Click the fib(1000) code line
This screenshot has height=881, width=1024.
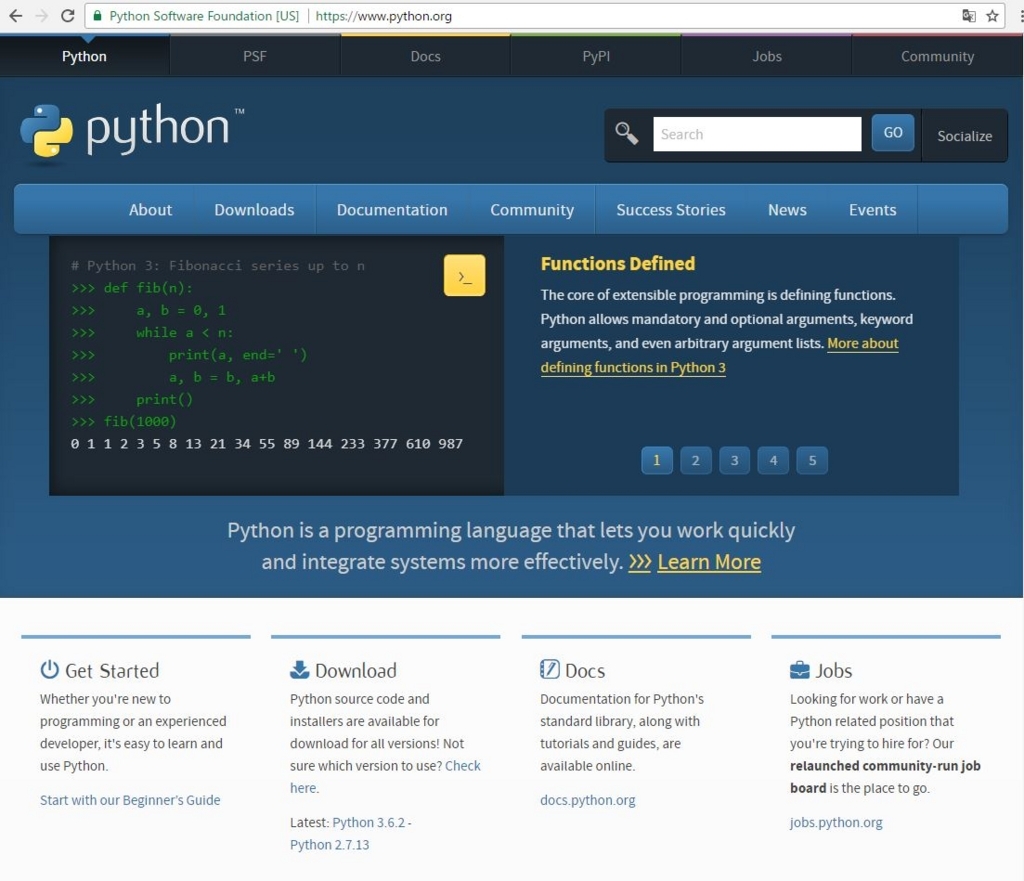(x=123, y=421)
